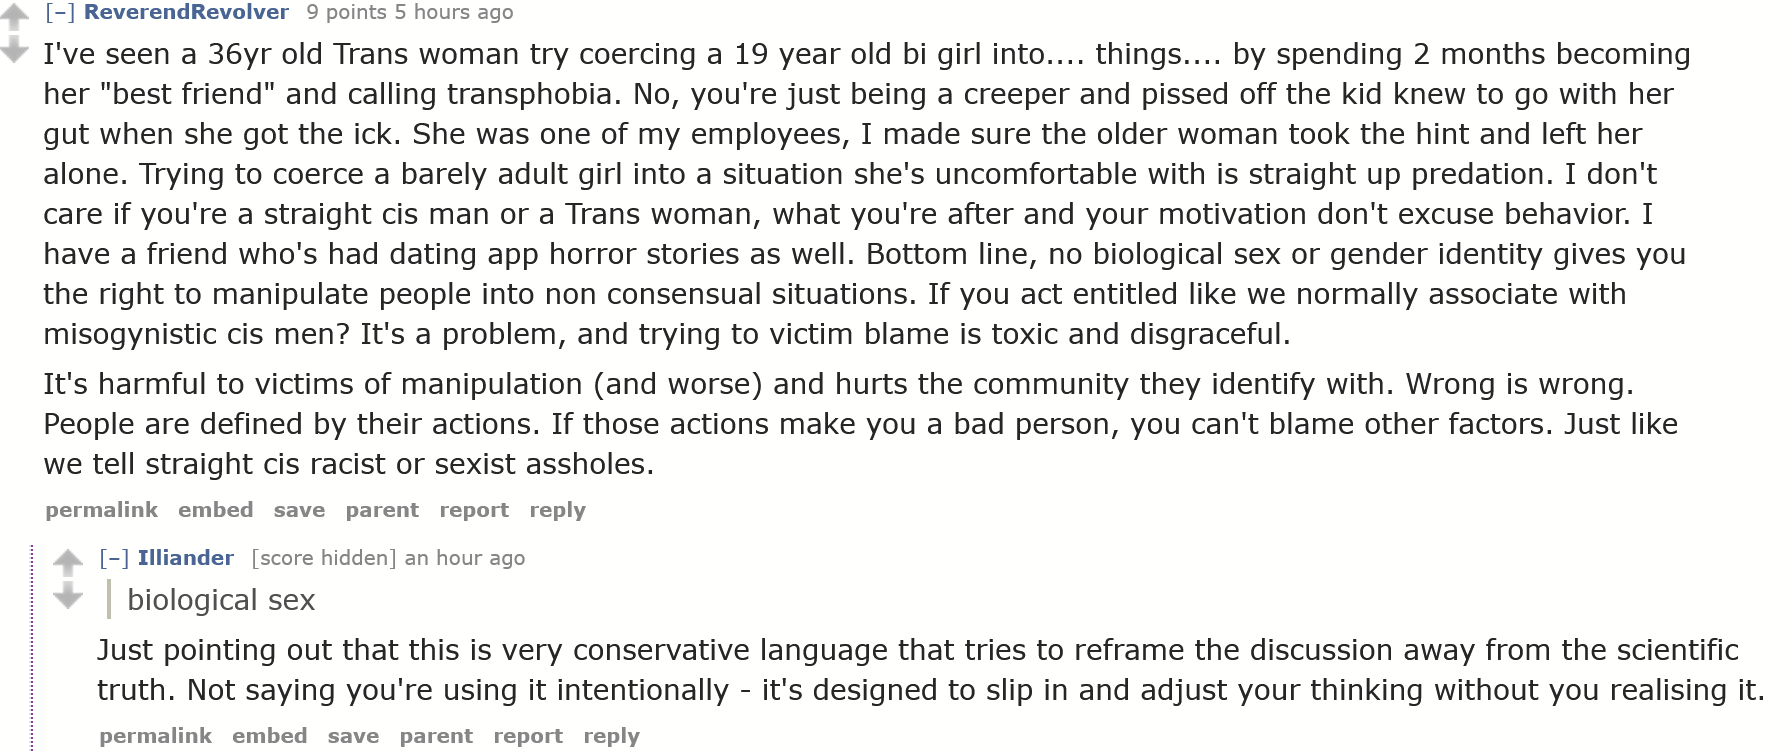Open permalink for Illiander's reply
Image resolution: width=1790 pixels, height=752 pixels.
pyautogui.click(x=155, y=736)
